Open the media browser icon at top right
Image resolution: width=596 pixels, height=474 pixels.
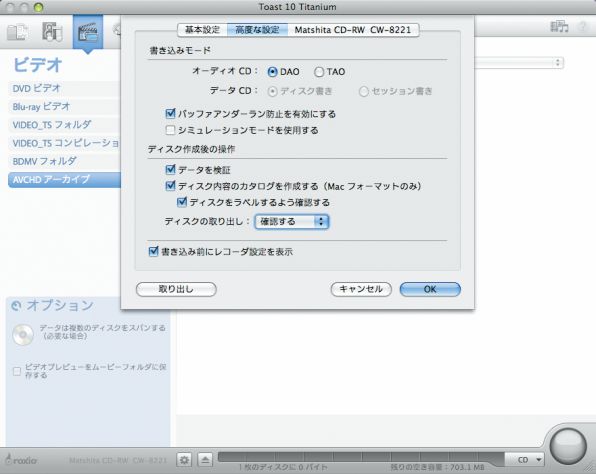pyautogui.click(x=559, y=26)
